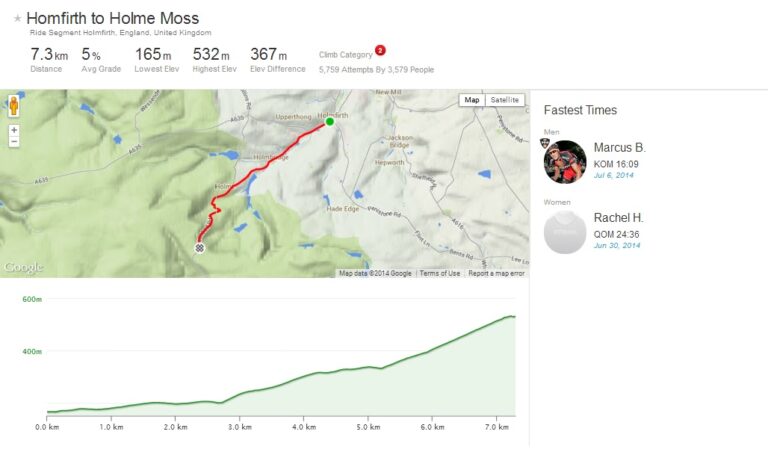This screenshot has width=768, height=452.
Task: Click Report a map error
Action: (496, 273)
